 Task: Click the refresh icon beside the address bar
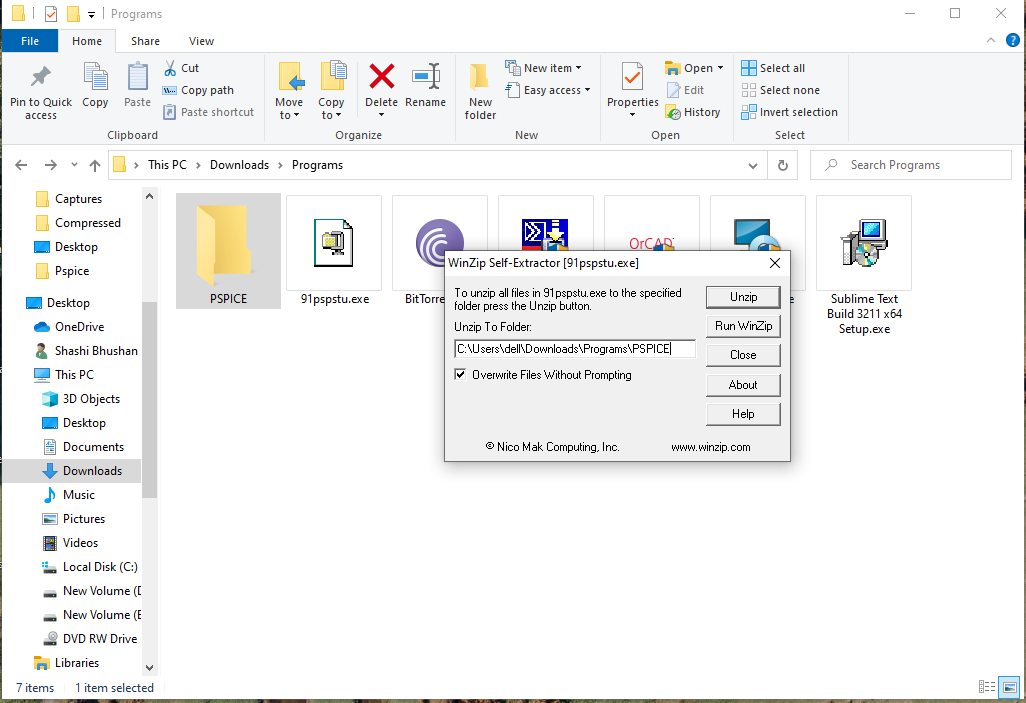[x=782, y=164]
